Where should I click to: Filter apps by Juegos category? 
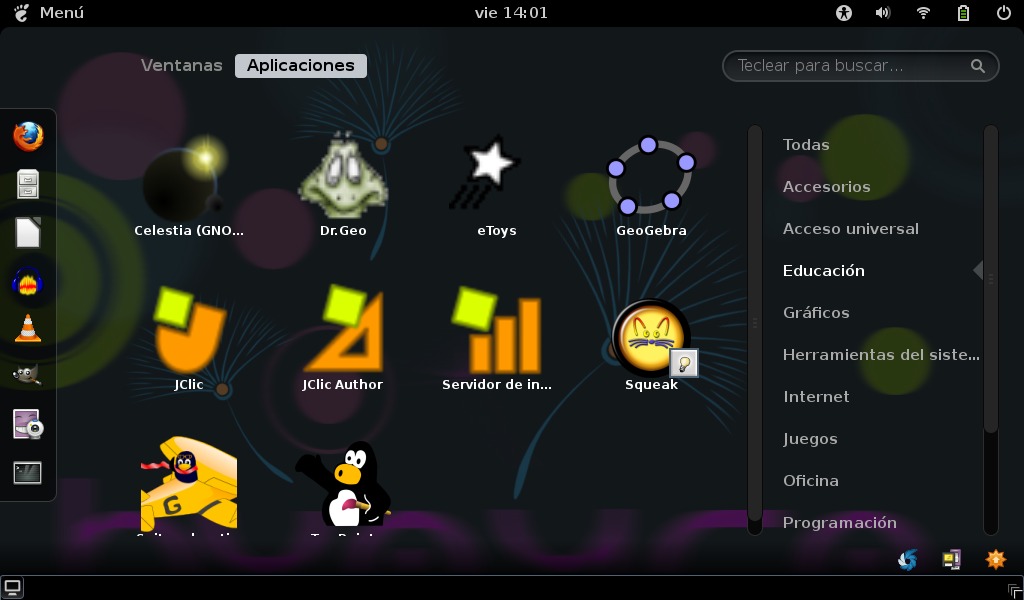coord(810,439)
